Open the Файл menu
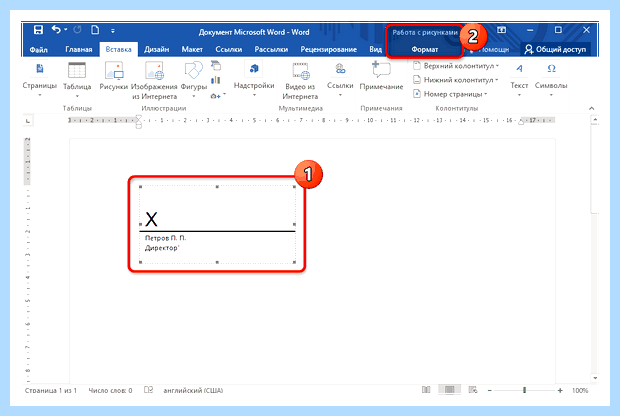Image resolution: width=620 pixels, height=416 pixels. (x=38, y=49)
